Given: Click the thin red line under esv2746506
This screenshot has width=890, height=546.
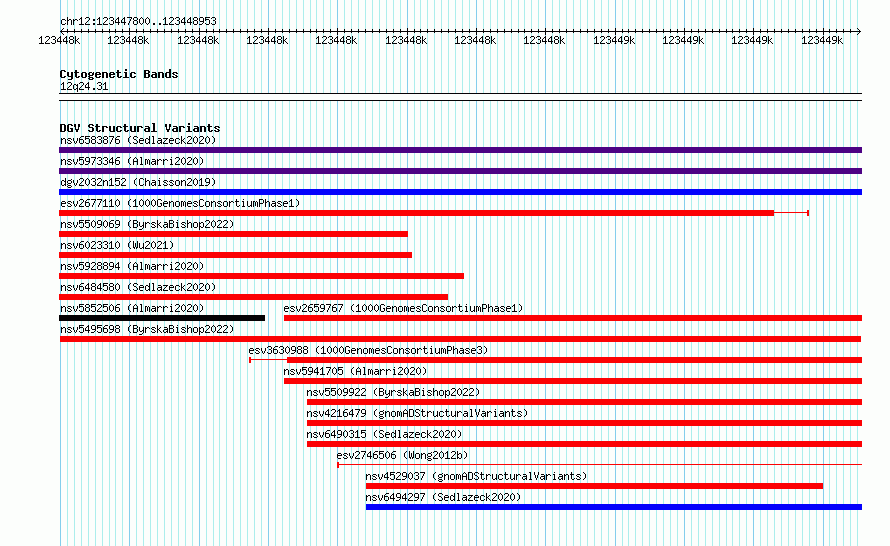Looking at the screenshot, I should click(x=599, y=465).
